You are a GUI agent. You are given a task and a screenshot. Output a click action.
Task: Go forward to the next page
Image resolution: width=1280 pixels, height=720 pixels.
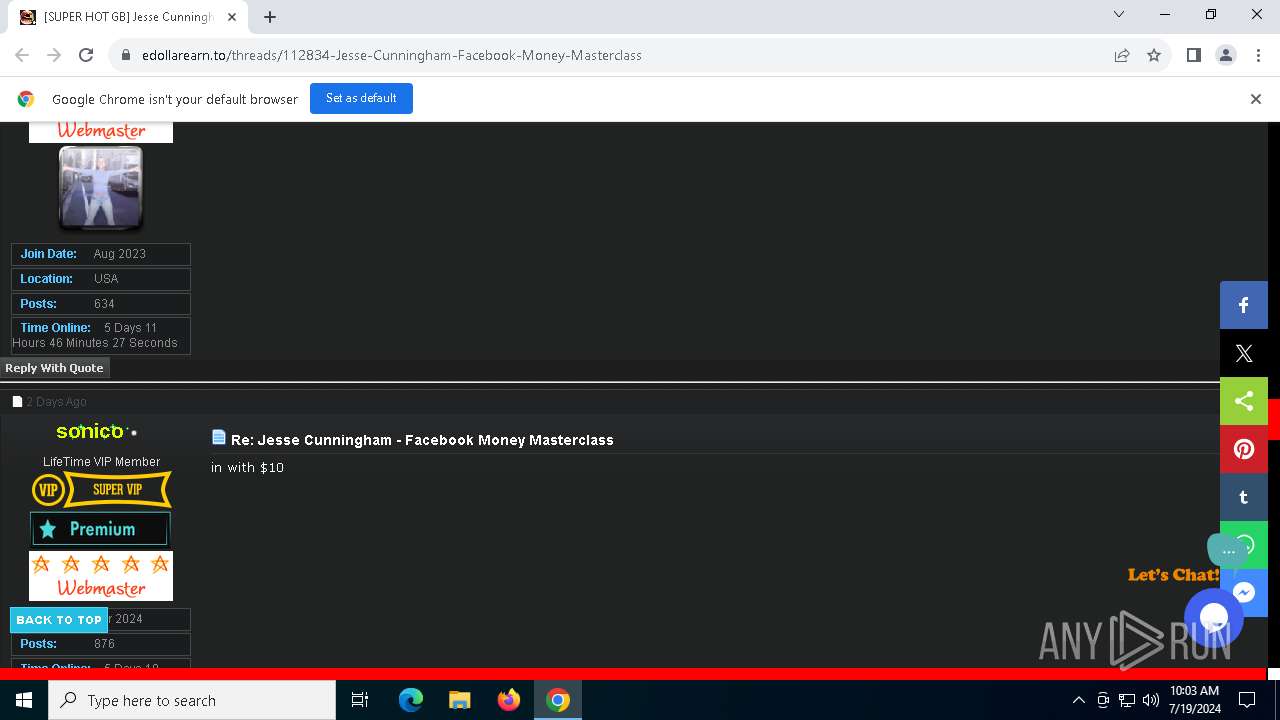[54, 55]
